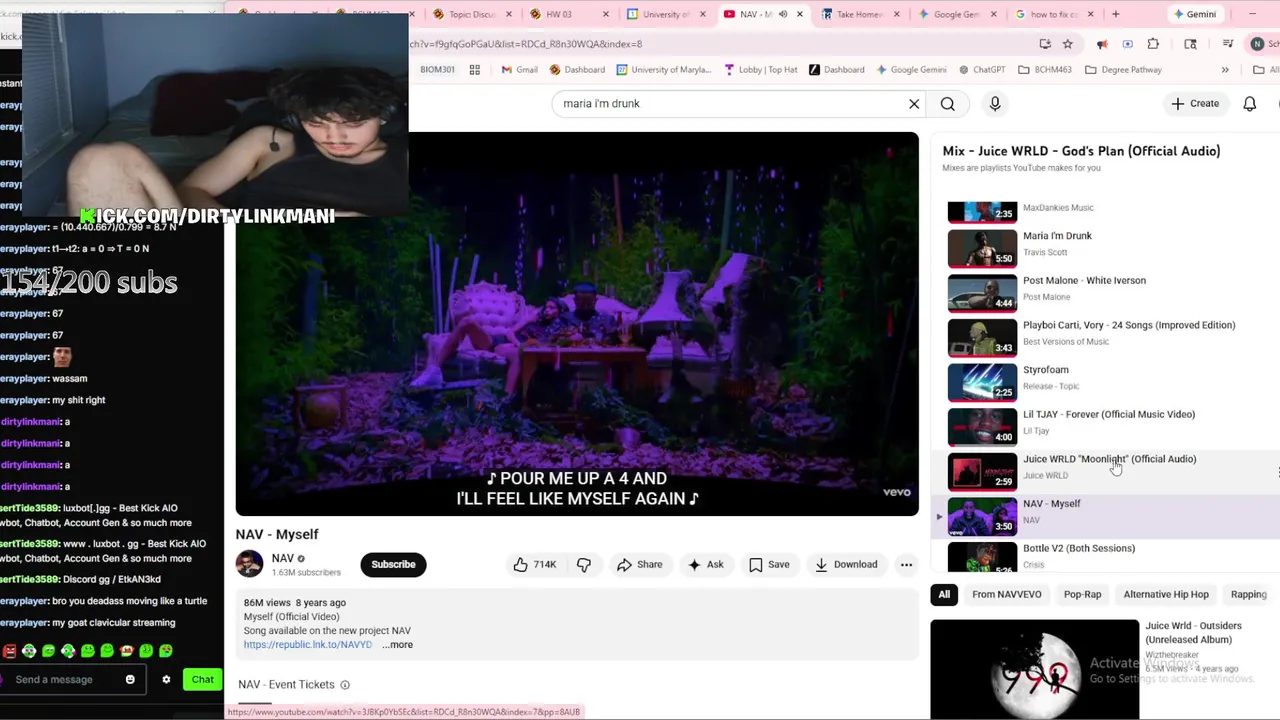Select the Alternative Hip Hop chip
1280x720 pixels.
coord(1166,594)
